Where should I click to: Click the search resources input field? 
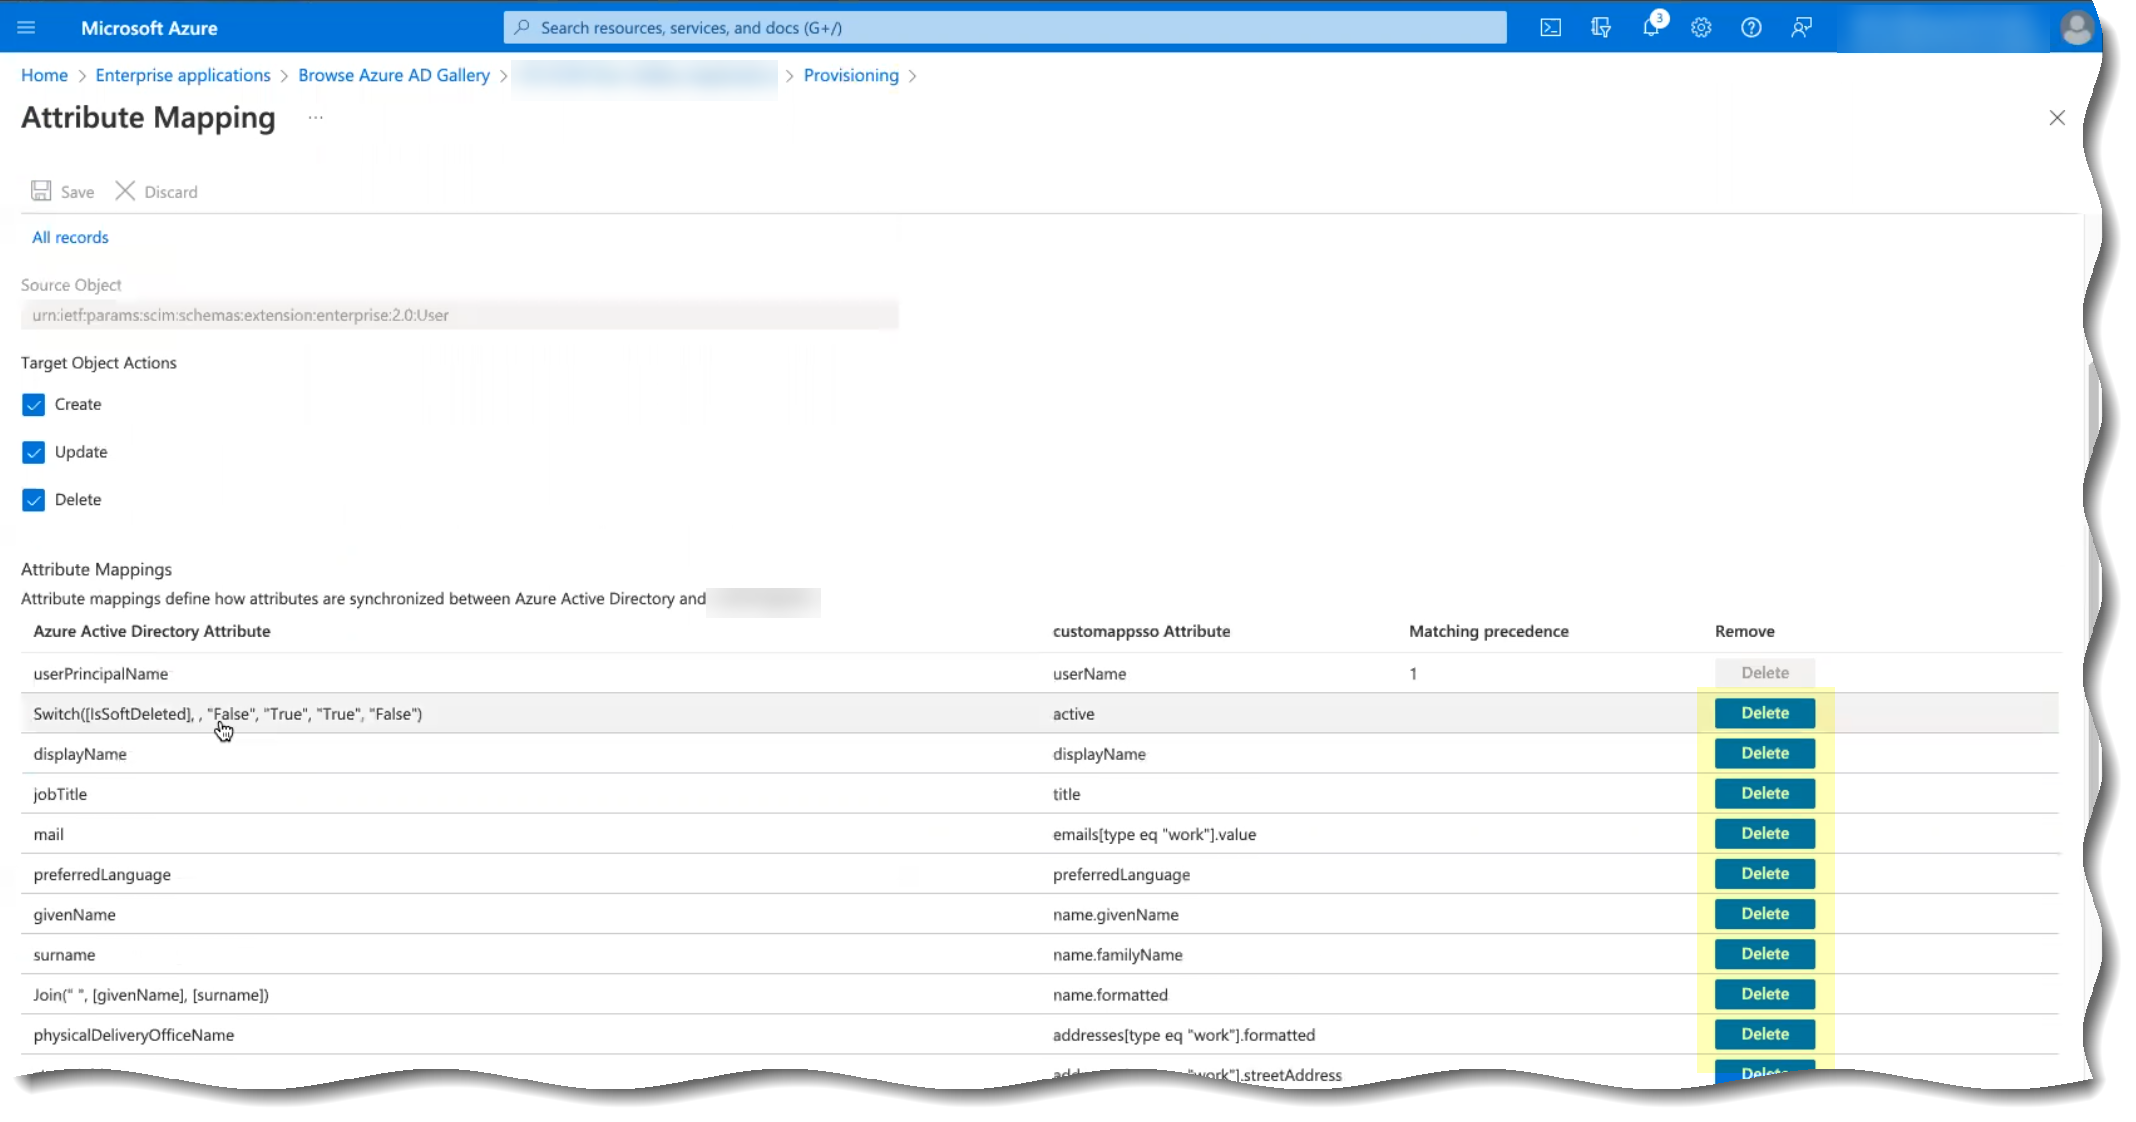pyautogui.click(x=1005, y=28)
